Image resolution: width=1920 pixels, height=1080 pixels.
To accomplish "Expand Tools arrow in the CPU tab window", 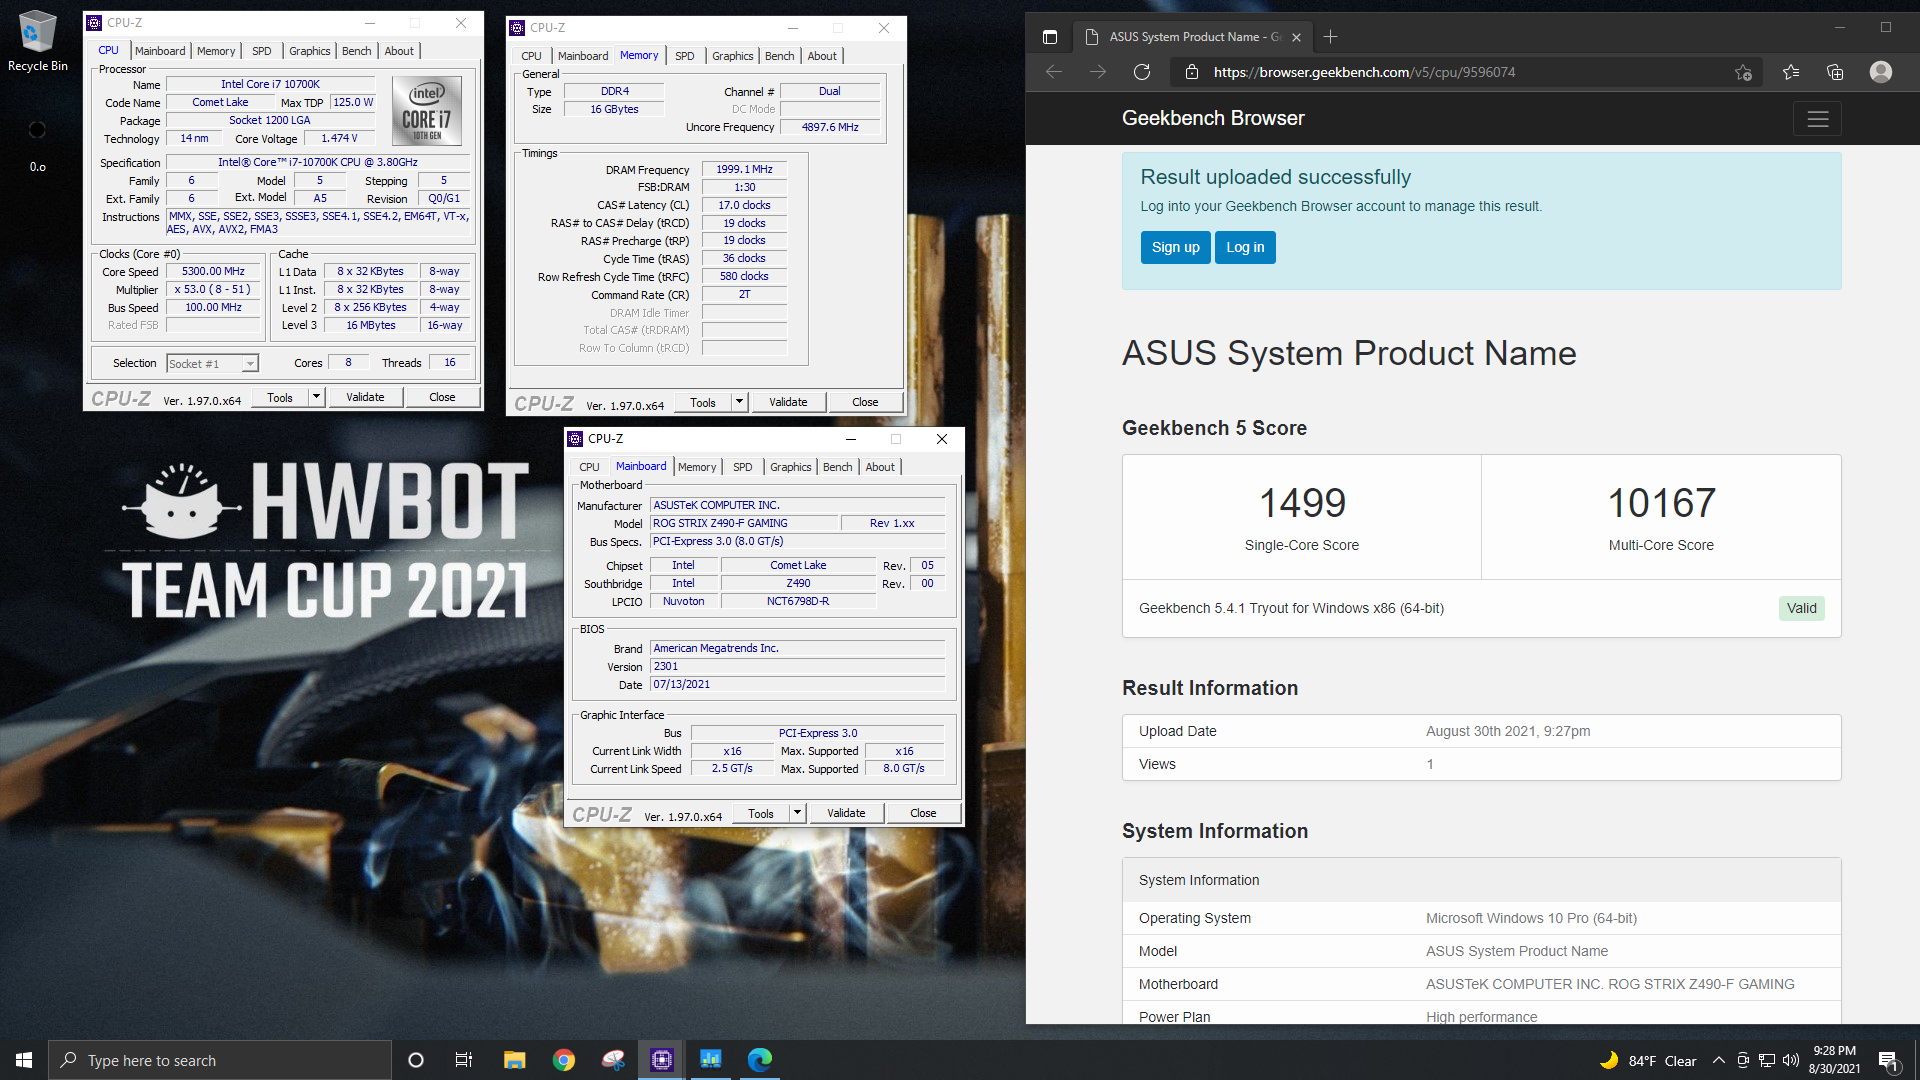I will tap(316, 397).
